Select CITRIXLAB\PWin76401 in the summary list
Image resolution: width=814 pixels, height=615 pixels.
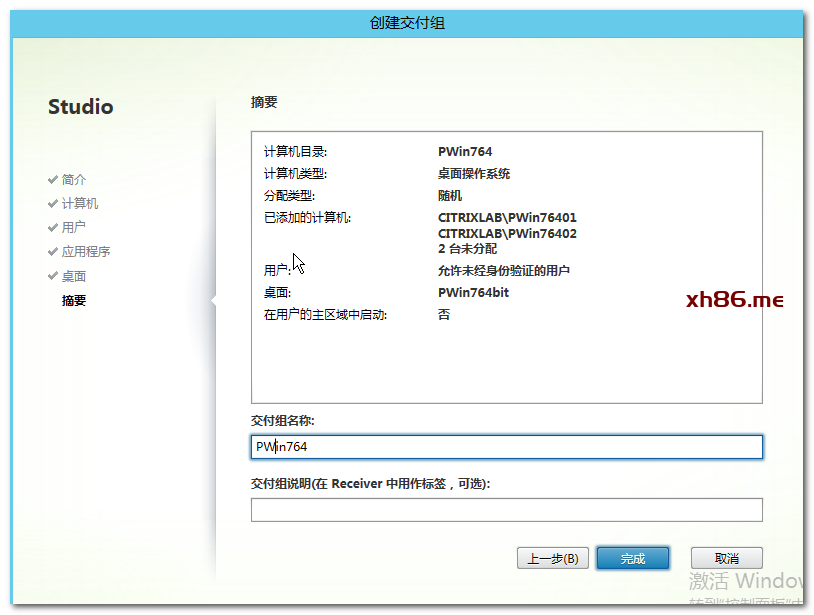(x=507, y=218)
